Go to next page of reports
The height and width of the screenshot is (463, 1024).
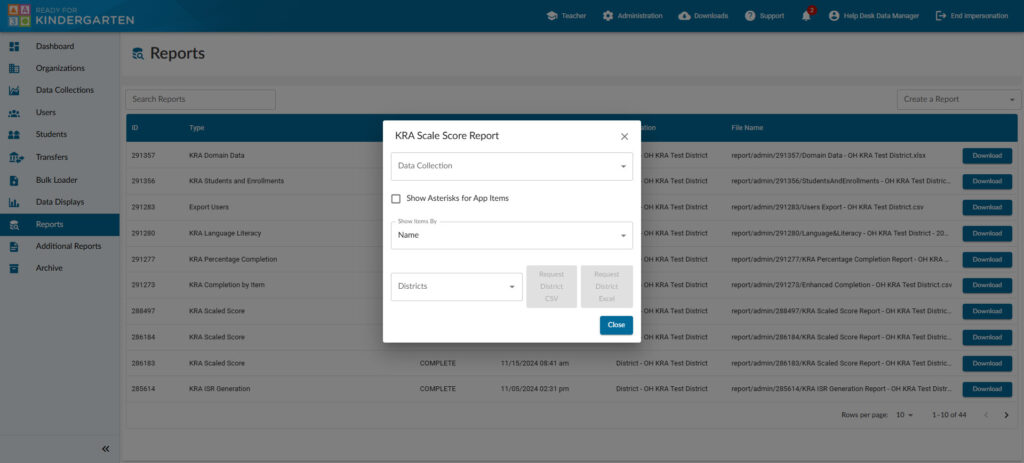[x=1006, y=415]
